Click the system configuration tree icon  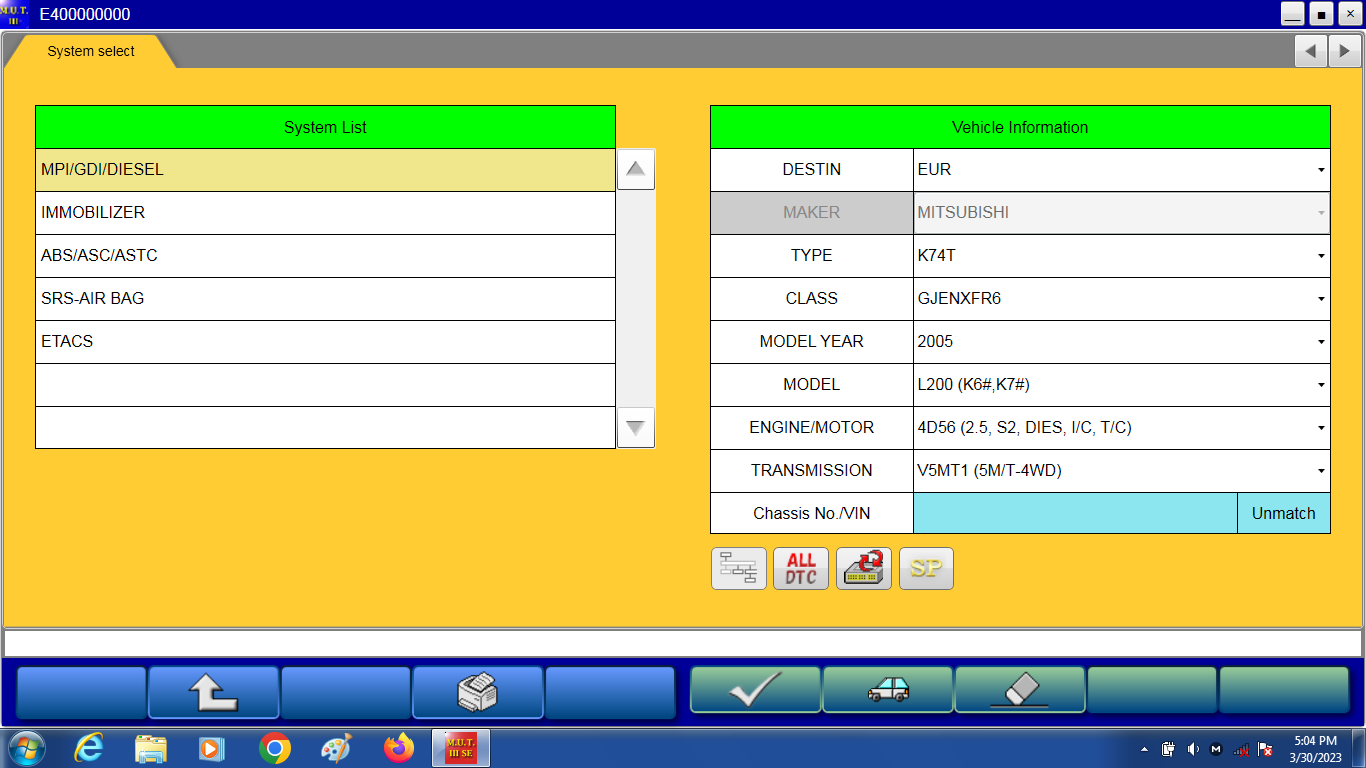(739, 568)
